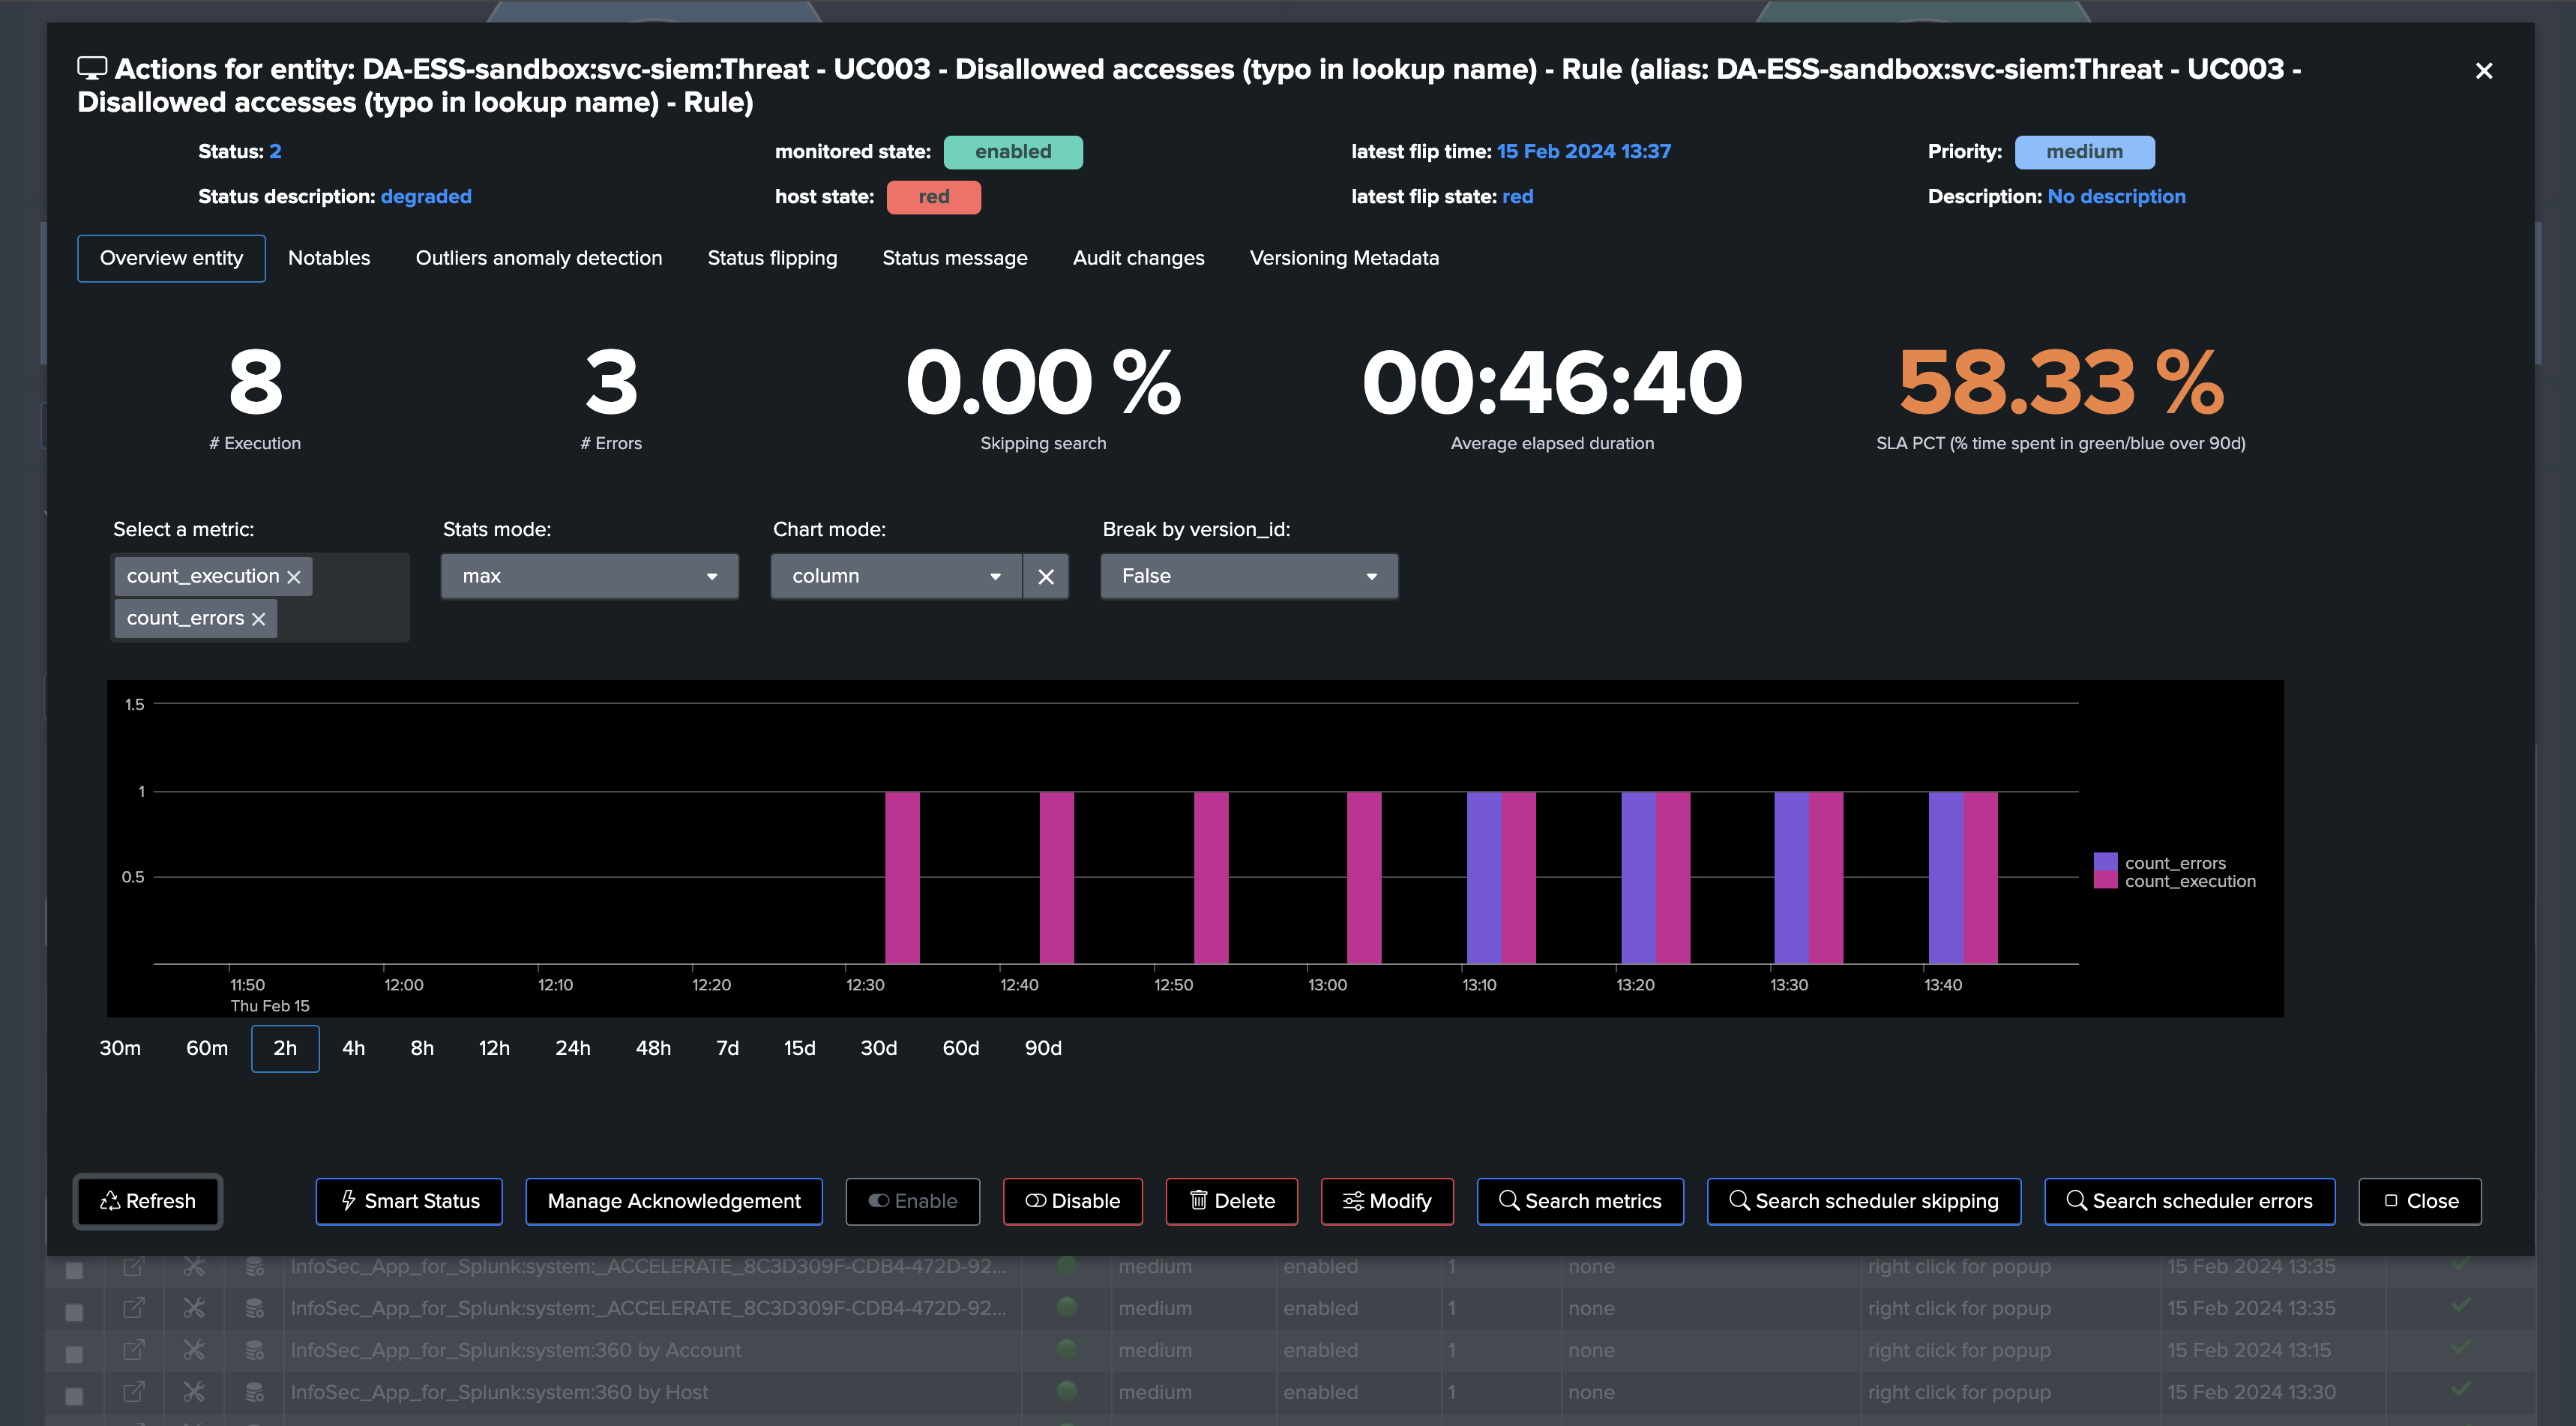Click the Refresh button
This screenshot has height=1426, width=2576.
pos(148,1201)
